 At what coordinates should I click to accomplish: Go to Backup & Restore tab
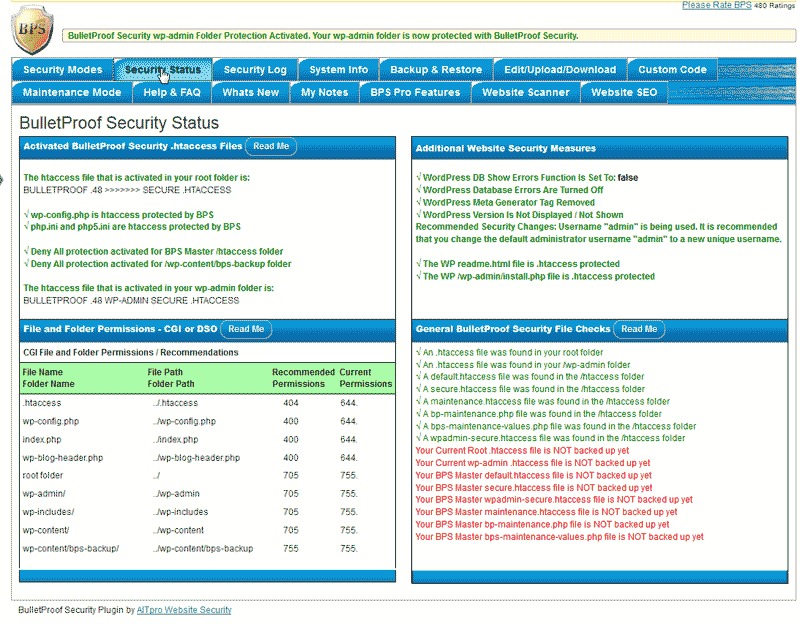click(436, 70)
